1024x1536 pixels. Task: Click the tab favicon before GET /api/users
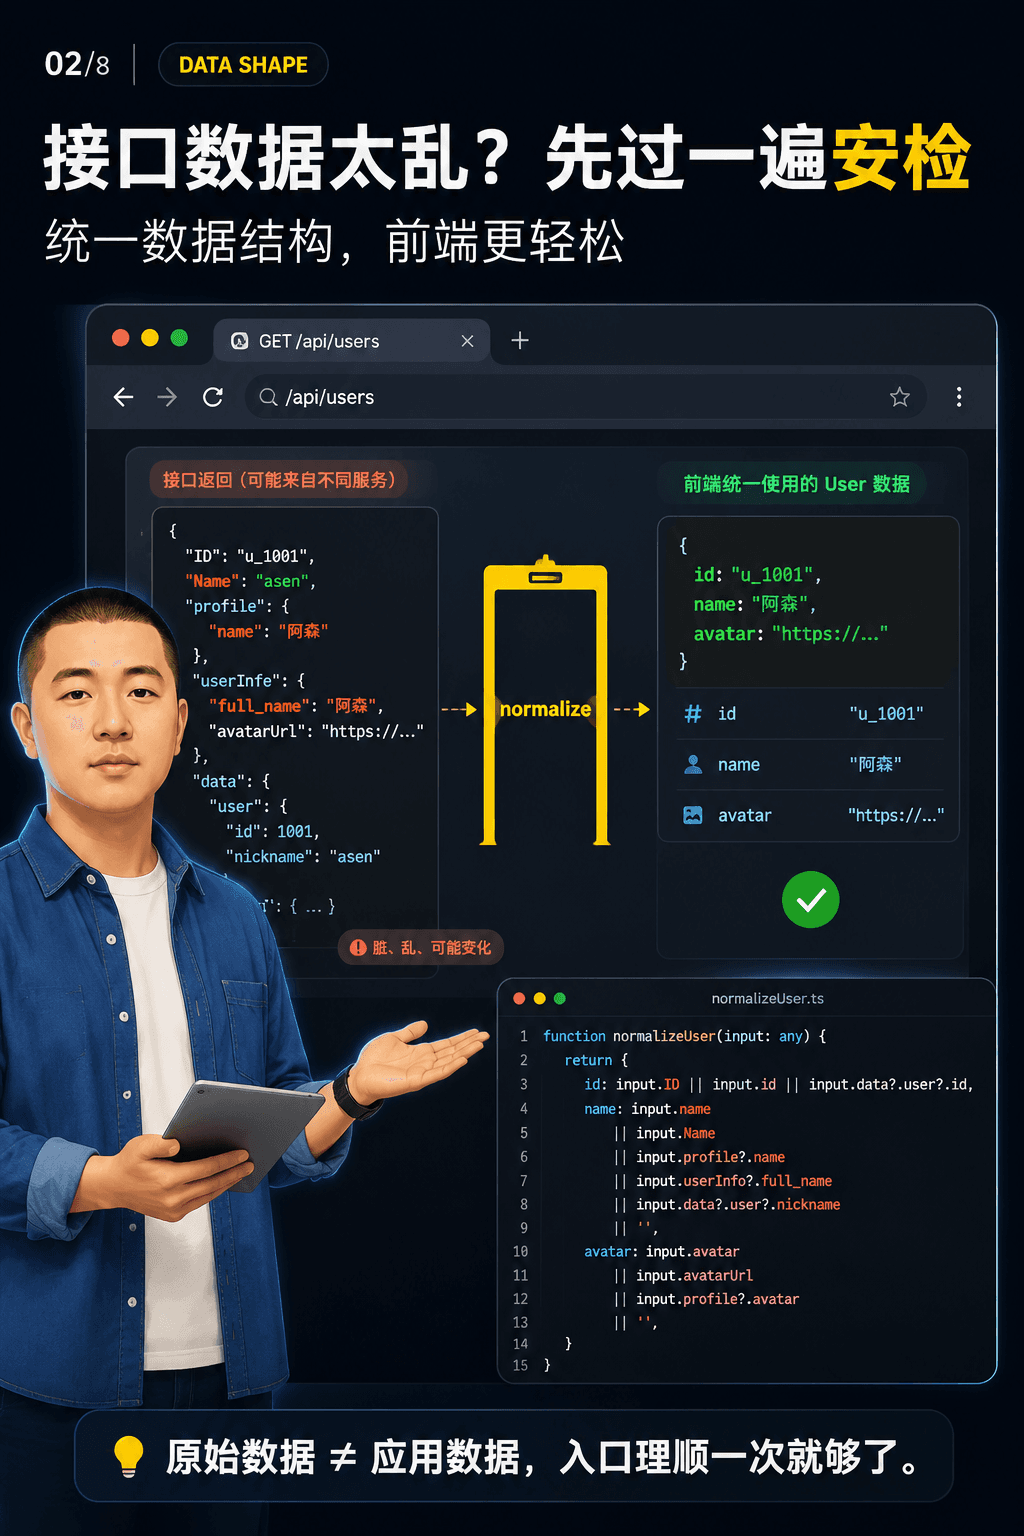[240, 341]
